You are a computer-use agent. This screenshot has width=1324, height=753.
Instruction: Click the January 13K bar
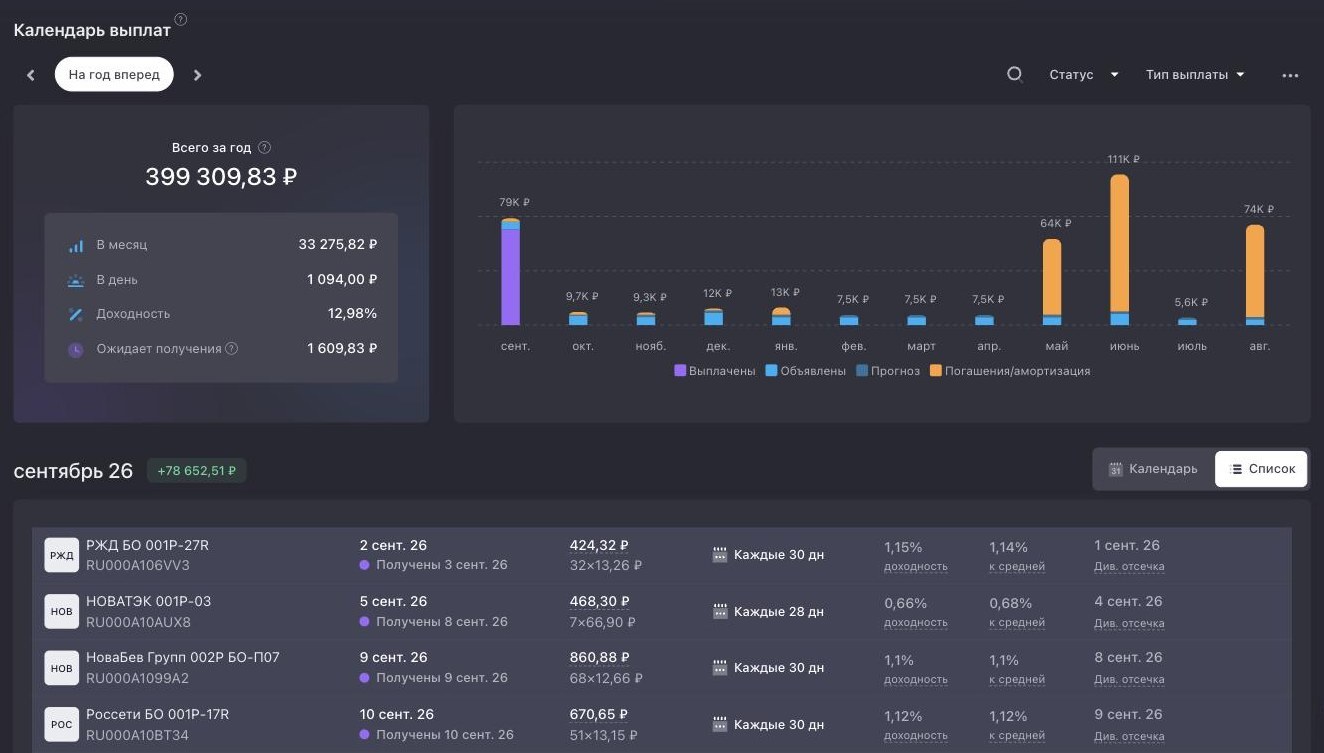pyautogui.click(x=781, y=316)
